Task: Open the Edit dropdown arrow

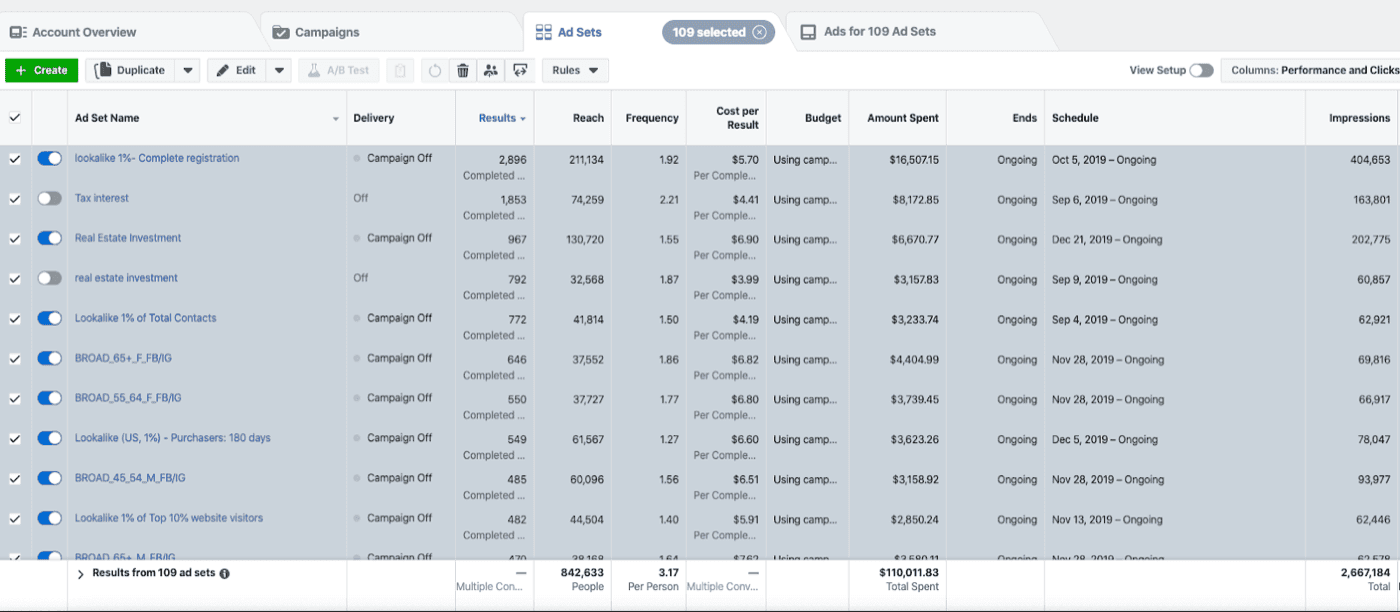Action: 279,71
